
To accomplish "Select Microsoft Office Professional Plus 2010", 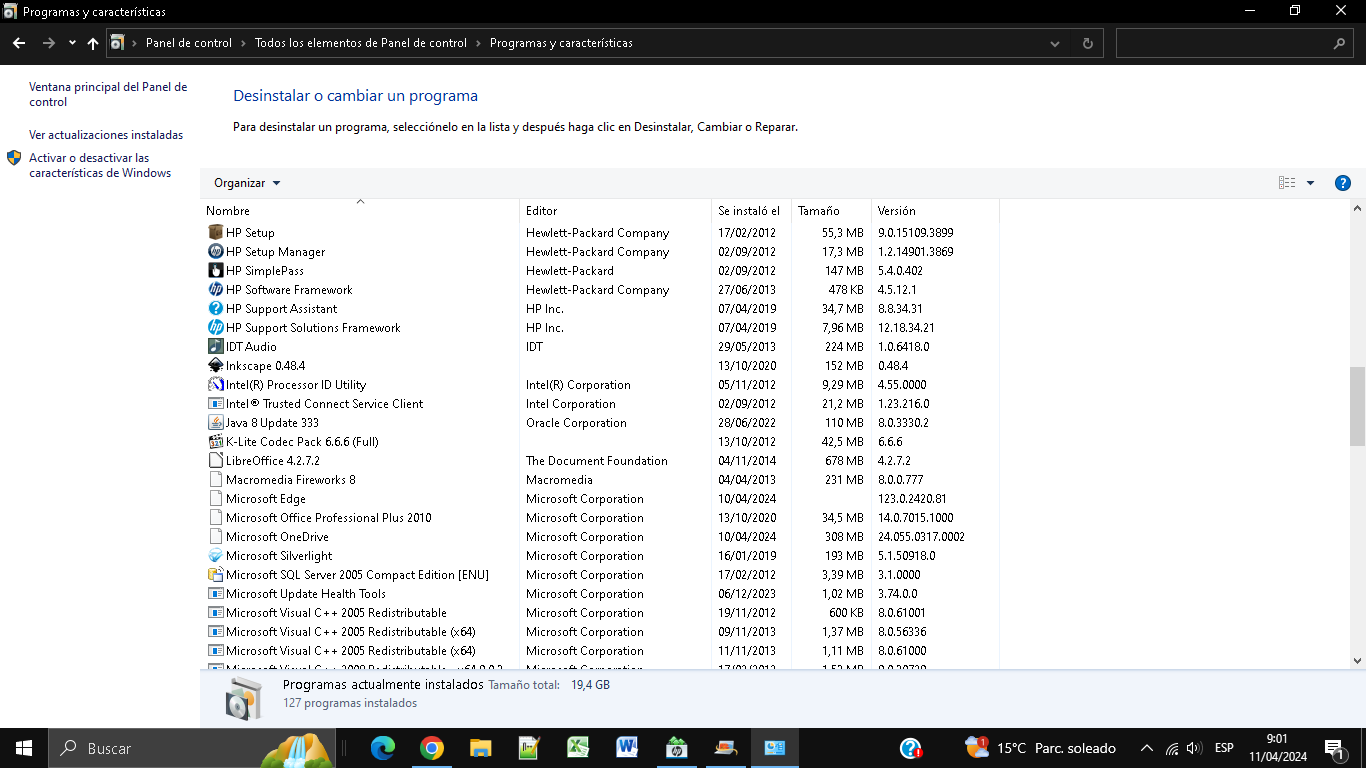I will click(x=600, y=517).
